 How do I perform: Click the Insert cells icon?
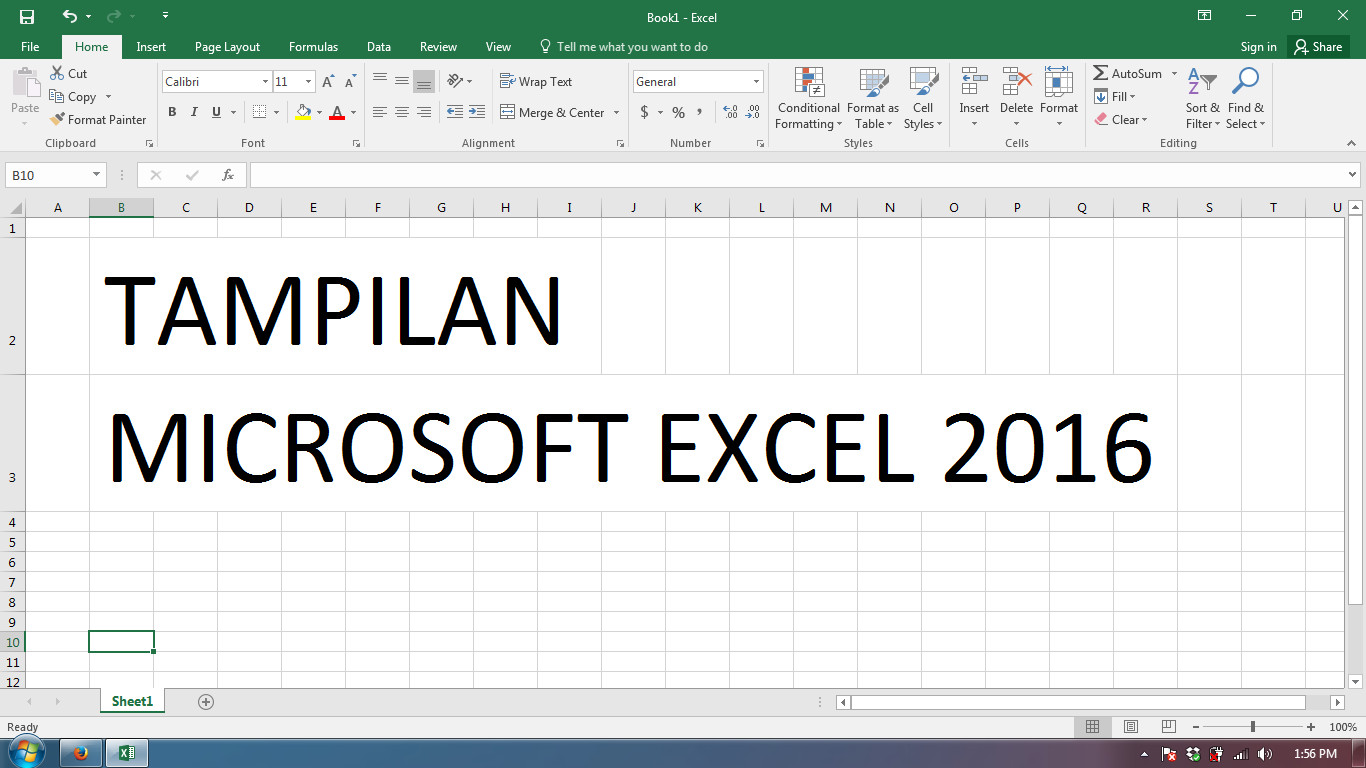click(974, 82)
